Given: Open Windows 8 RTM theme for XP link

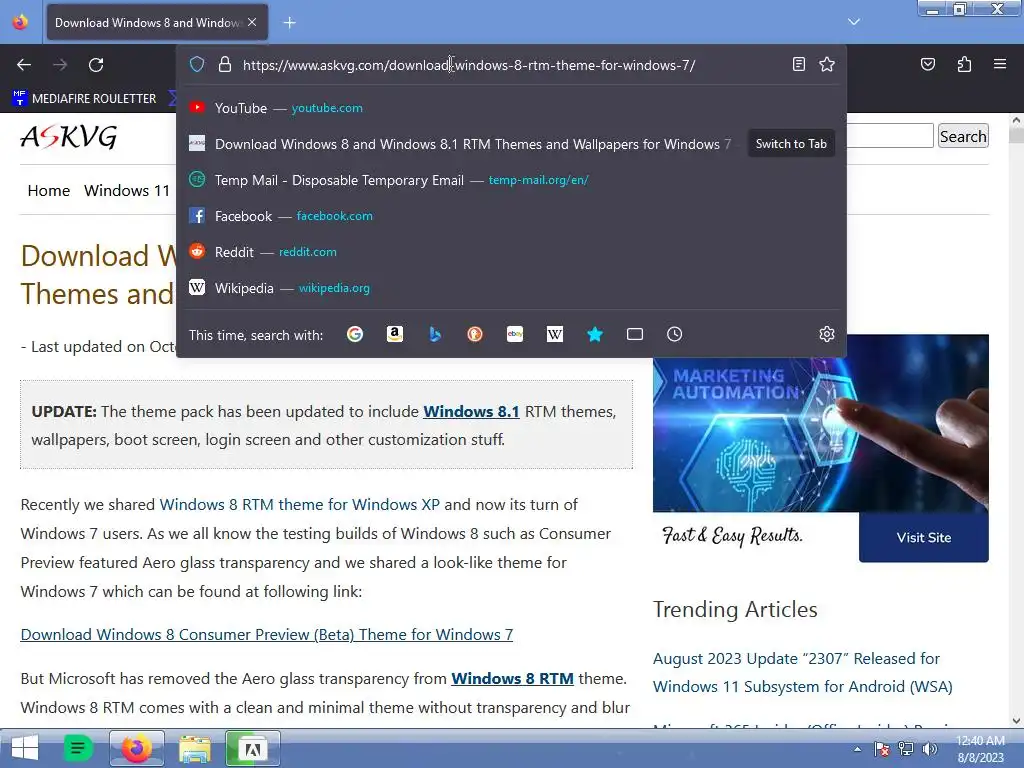Looking at the screenshot, I should (x=300, y=504).
